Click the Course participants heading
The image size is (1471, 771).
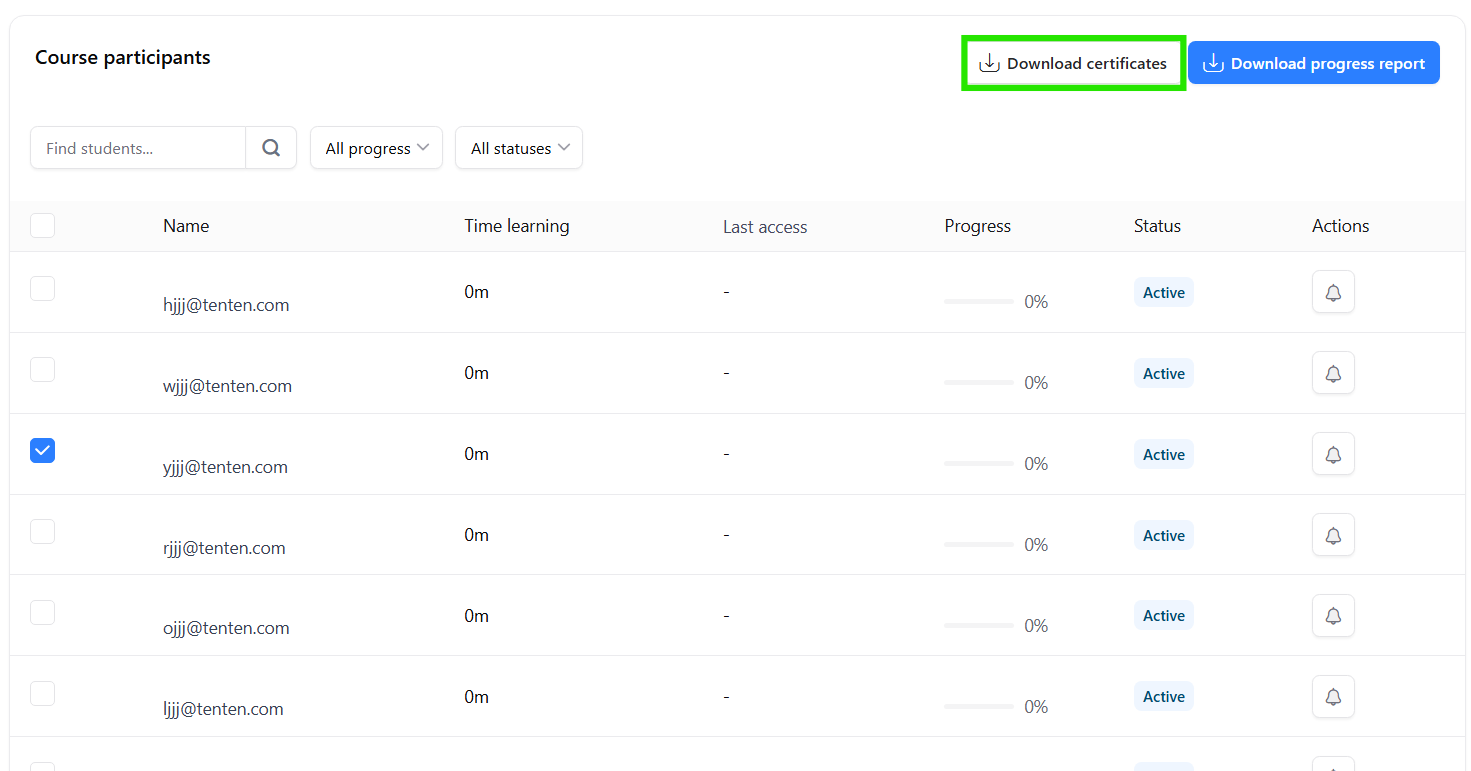pos(123,58)
